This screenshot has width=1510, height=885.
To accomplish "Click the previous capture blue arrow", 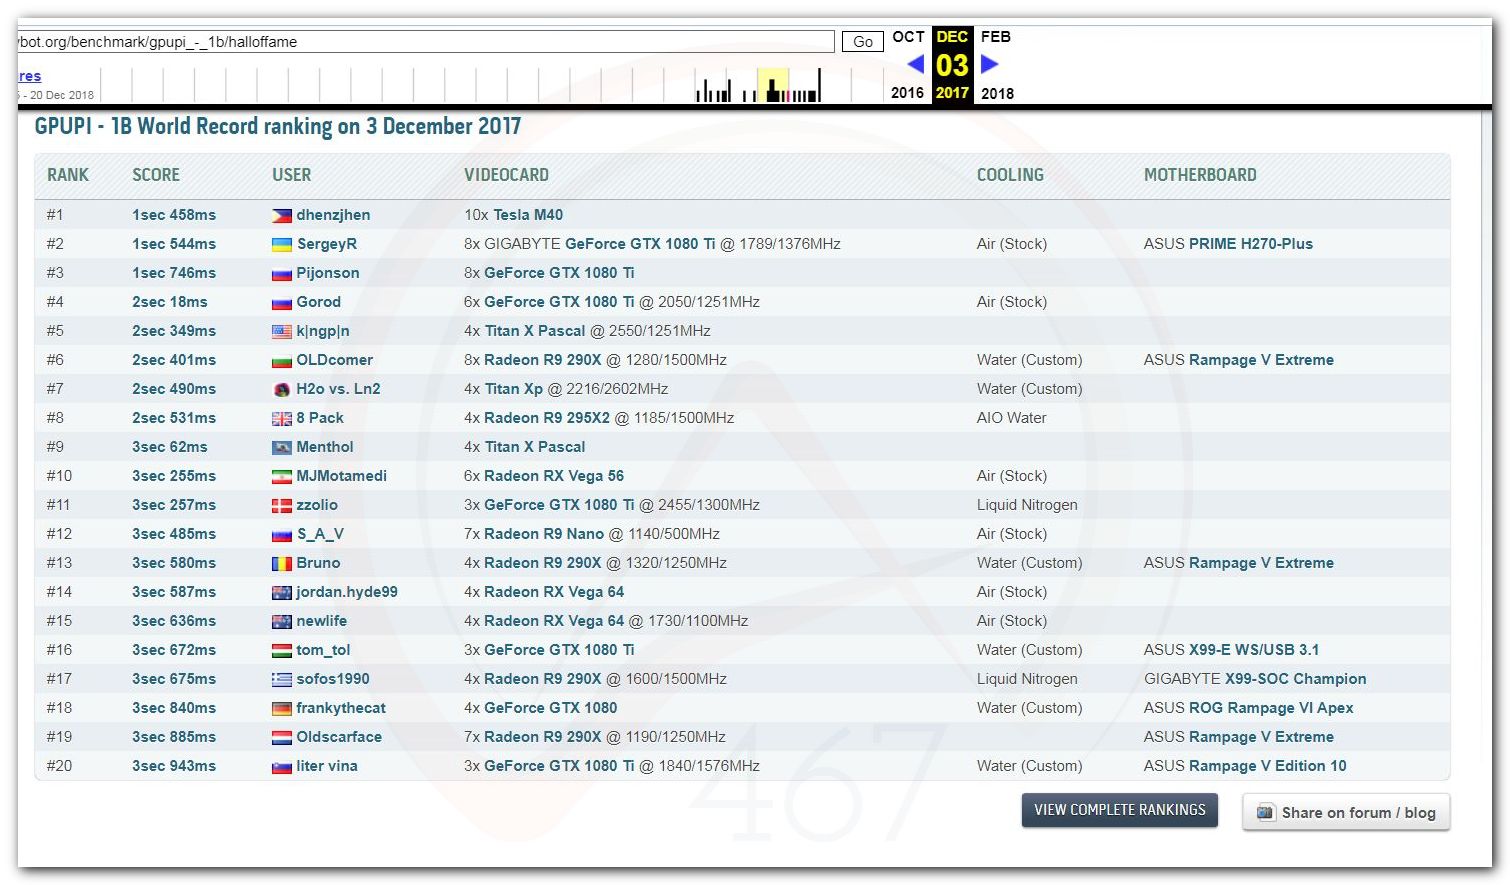I will pos(915,64).
